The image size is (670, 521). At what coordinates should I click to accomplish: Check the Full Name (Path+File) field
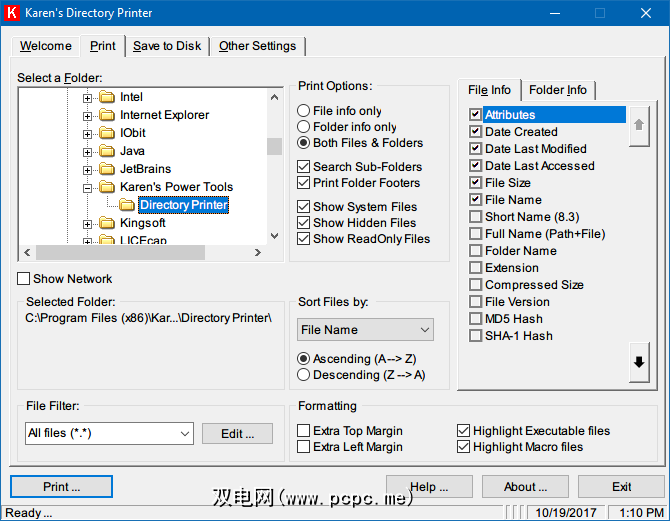(475, 234)
